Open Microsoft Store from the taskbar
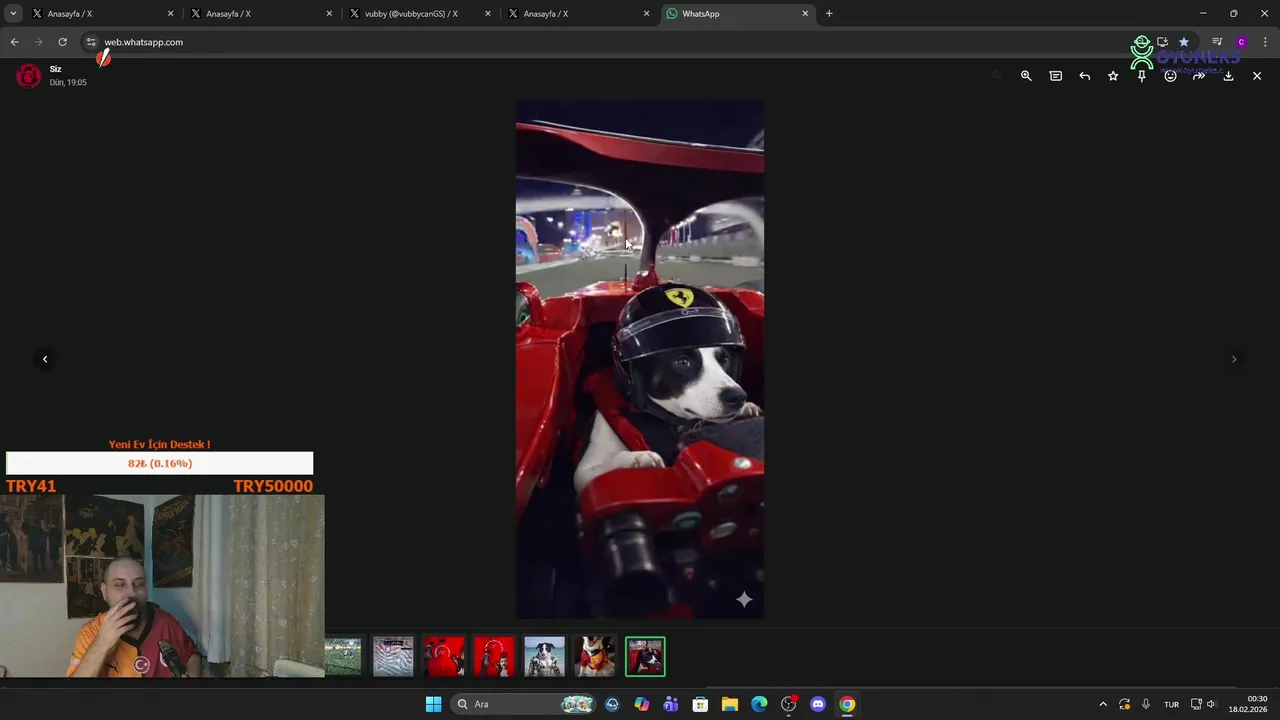 (700, 704)
